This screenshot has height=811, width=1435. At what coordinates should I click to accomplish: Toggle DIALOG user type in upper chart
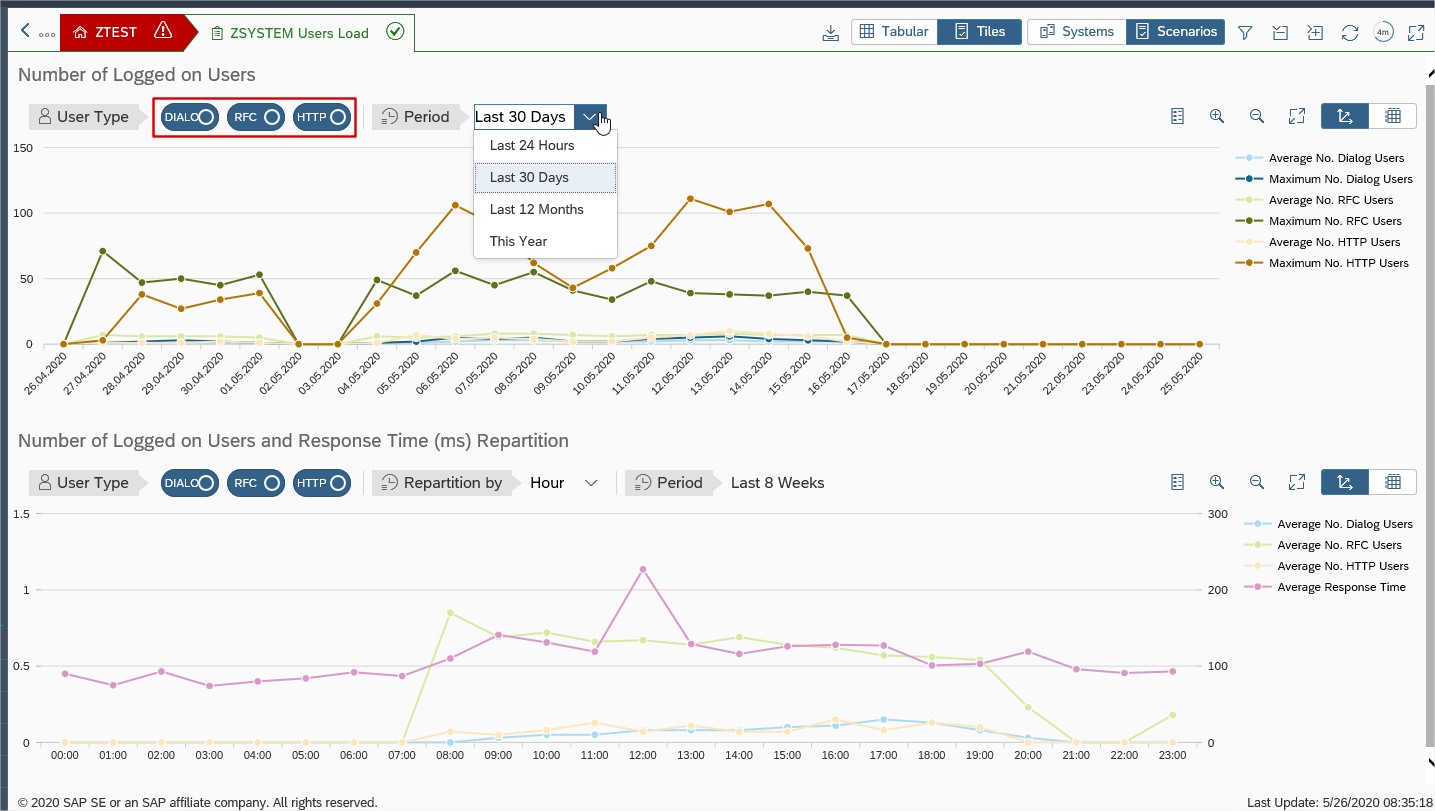tap(189, 117)
